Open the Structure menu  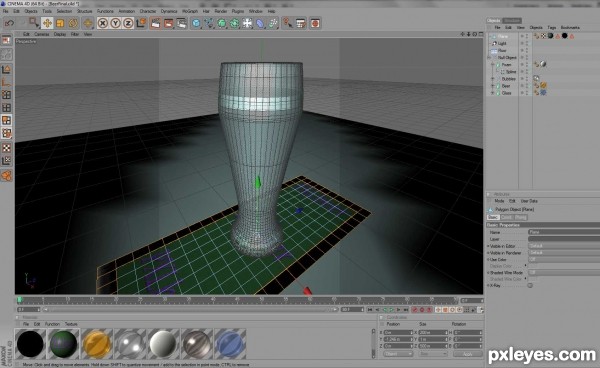84,11
